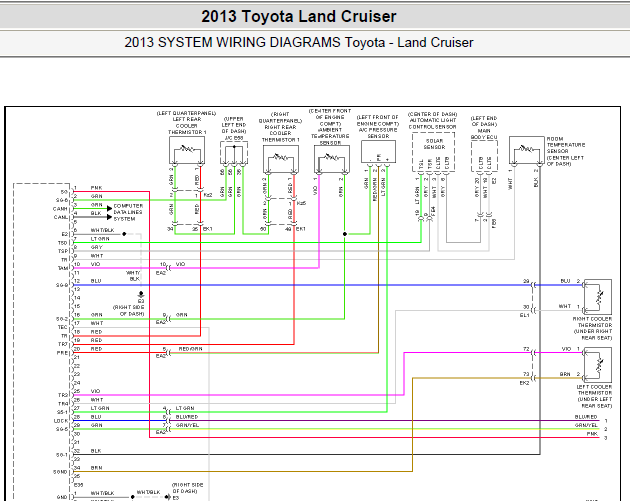Select the Left Rear Cooler Thermistor 1 symbol box
The height and width of the screenshot is (501, 630).
coord(187,150)
